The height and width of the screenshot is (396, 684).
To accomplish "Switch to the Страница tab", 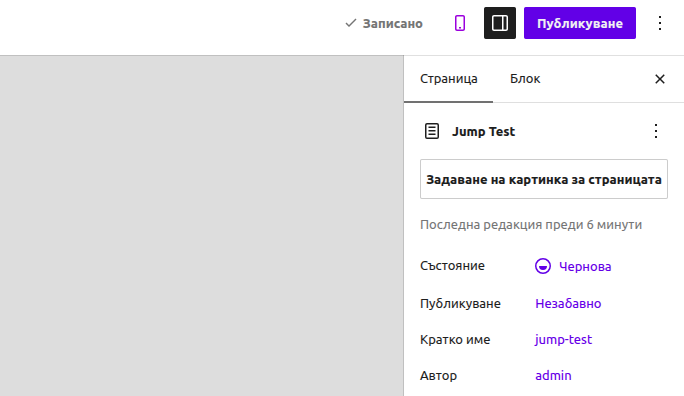I will [x=448, y=79].
